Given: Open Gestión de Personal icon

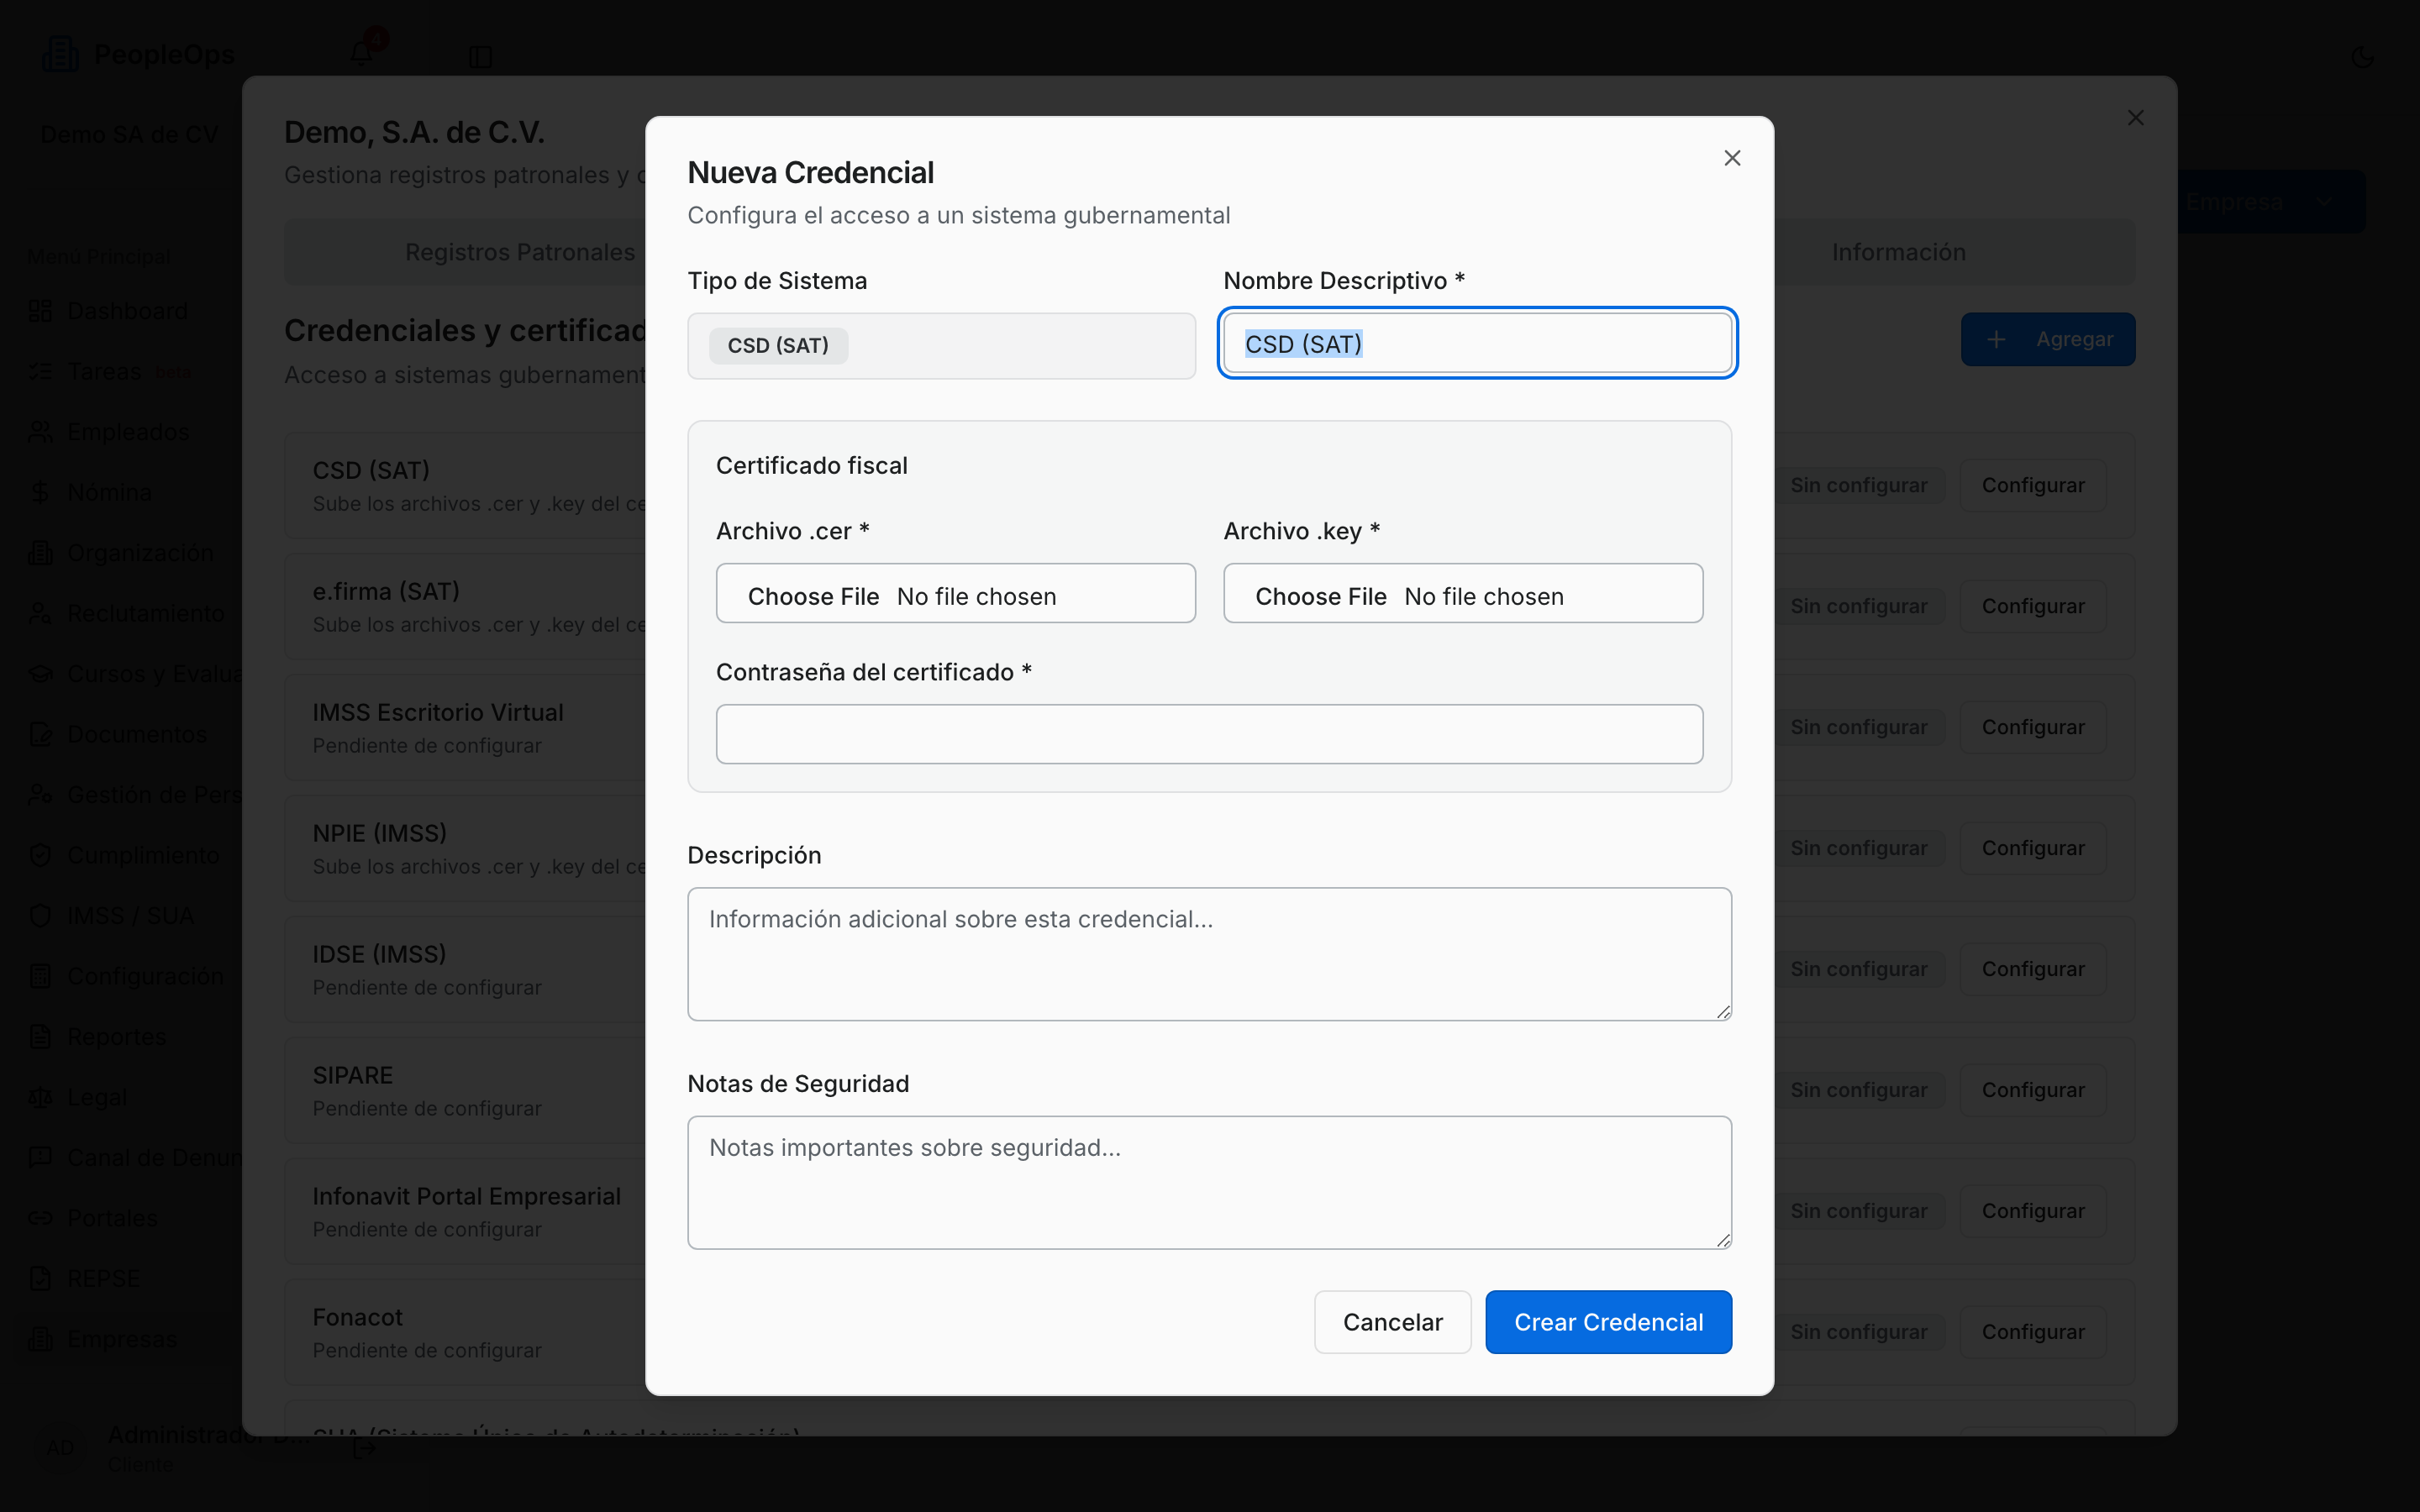Looking at the screenshot, I should tap(40, 795).
